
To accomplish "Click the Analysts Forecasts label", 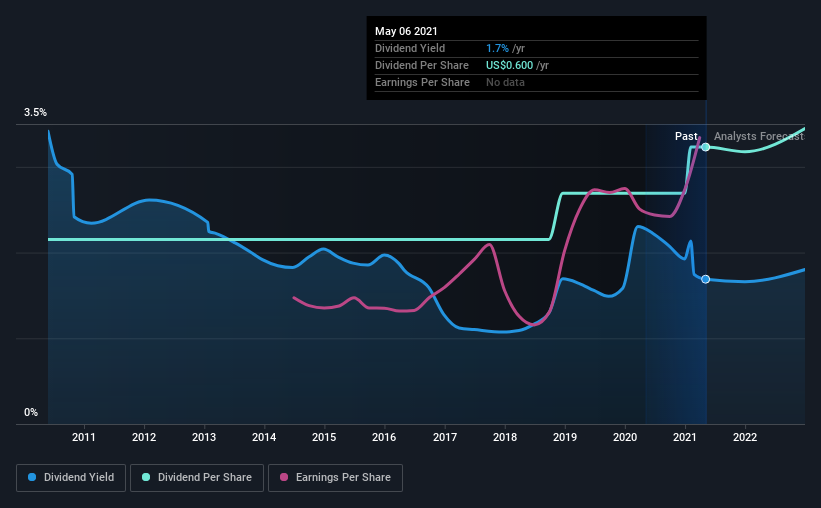I will coord(759,136).
